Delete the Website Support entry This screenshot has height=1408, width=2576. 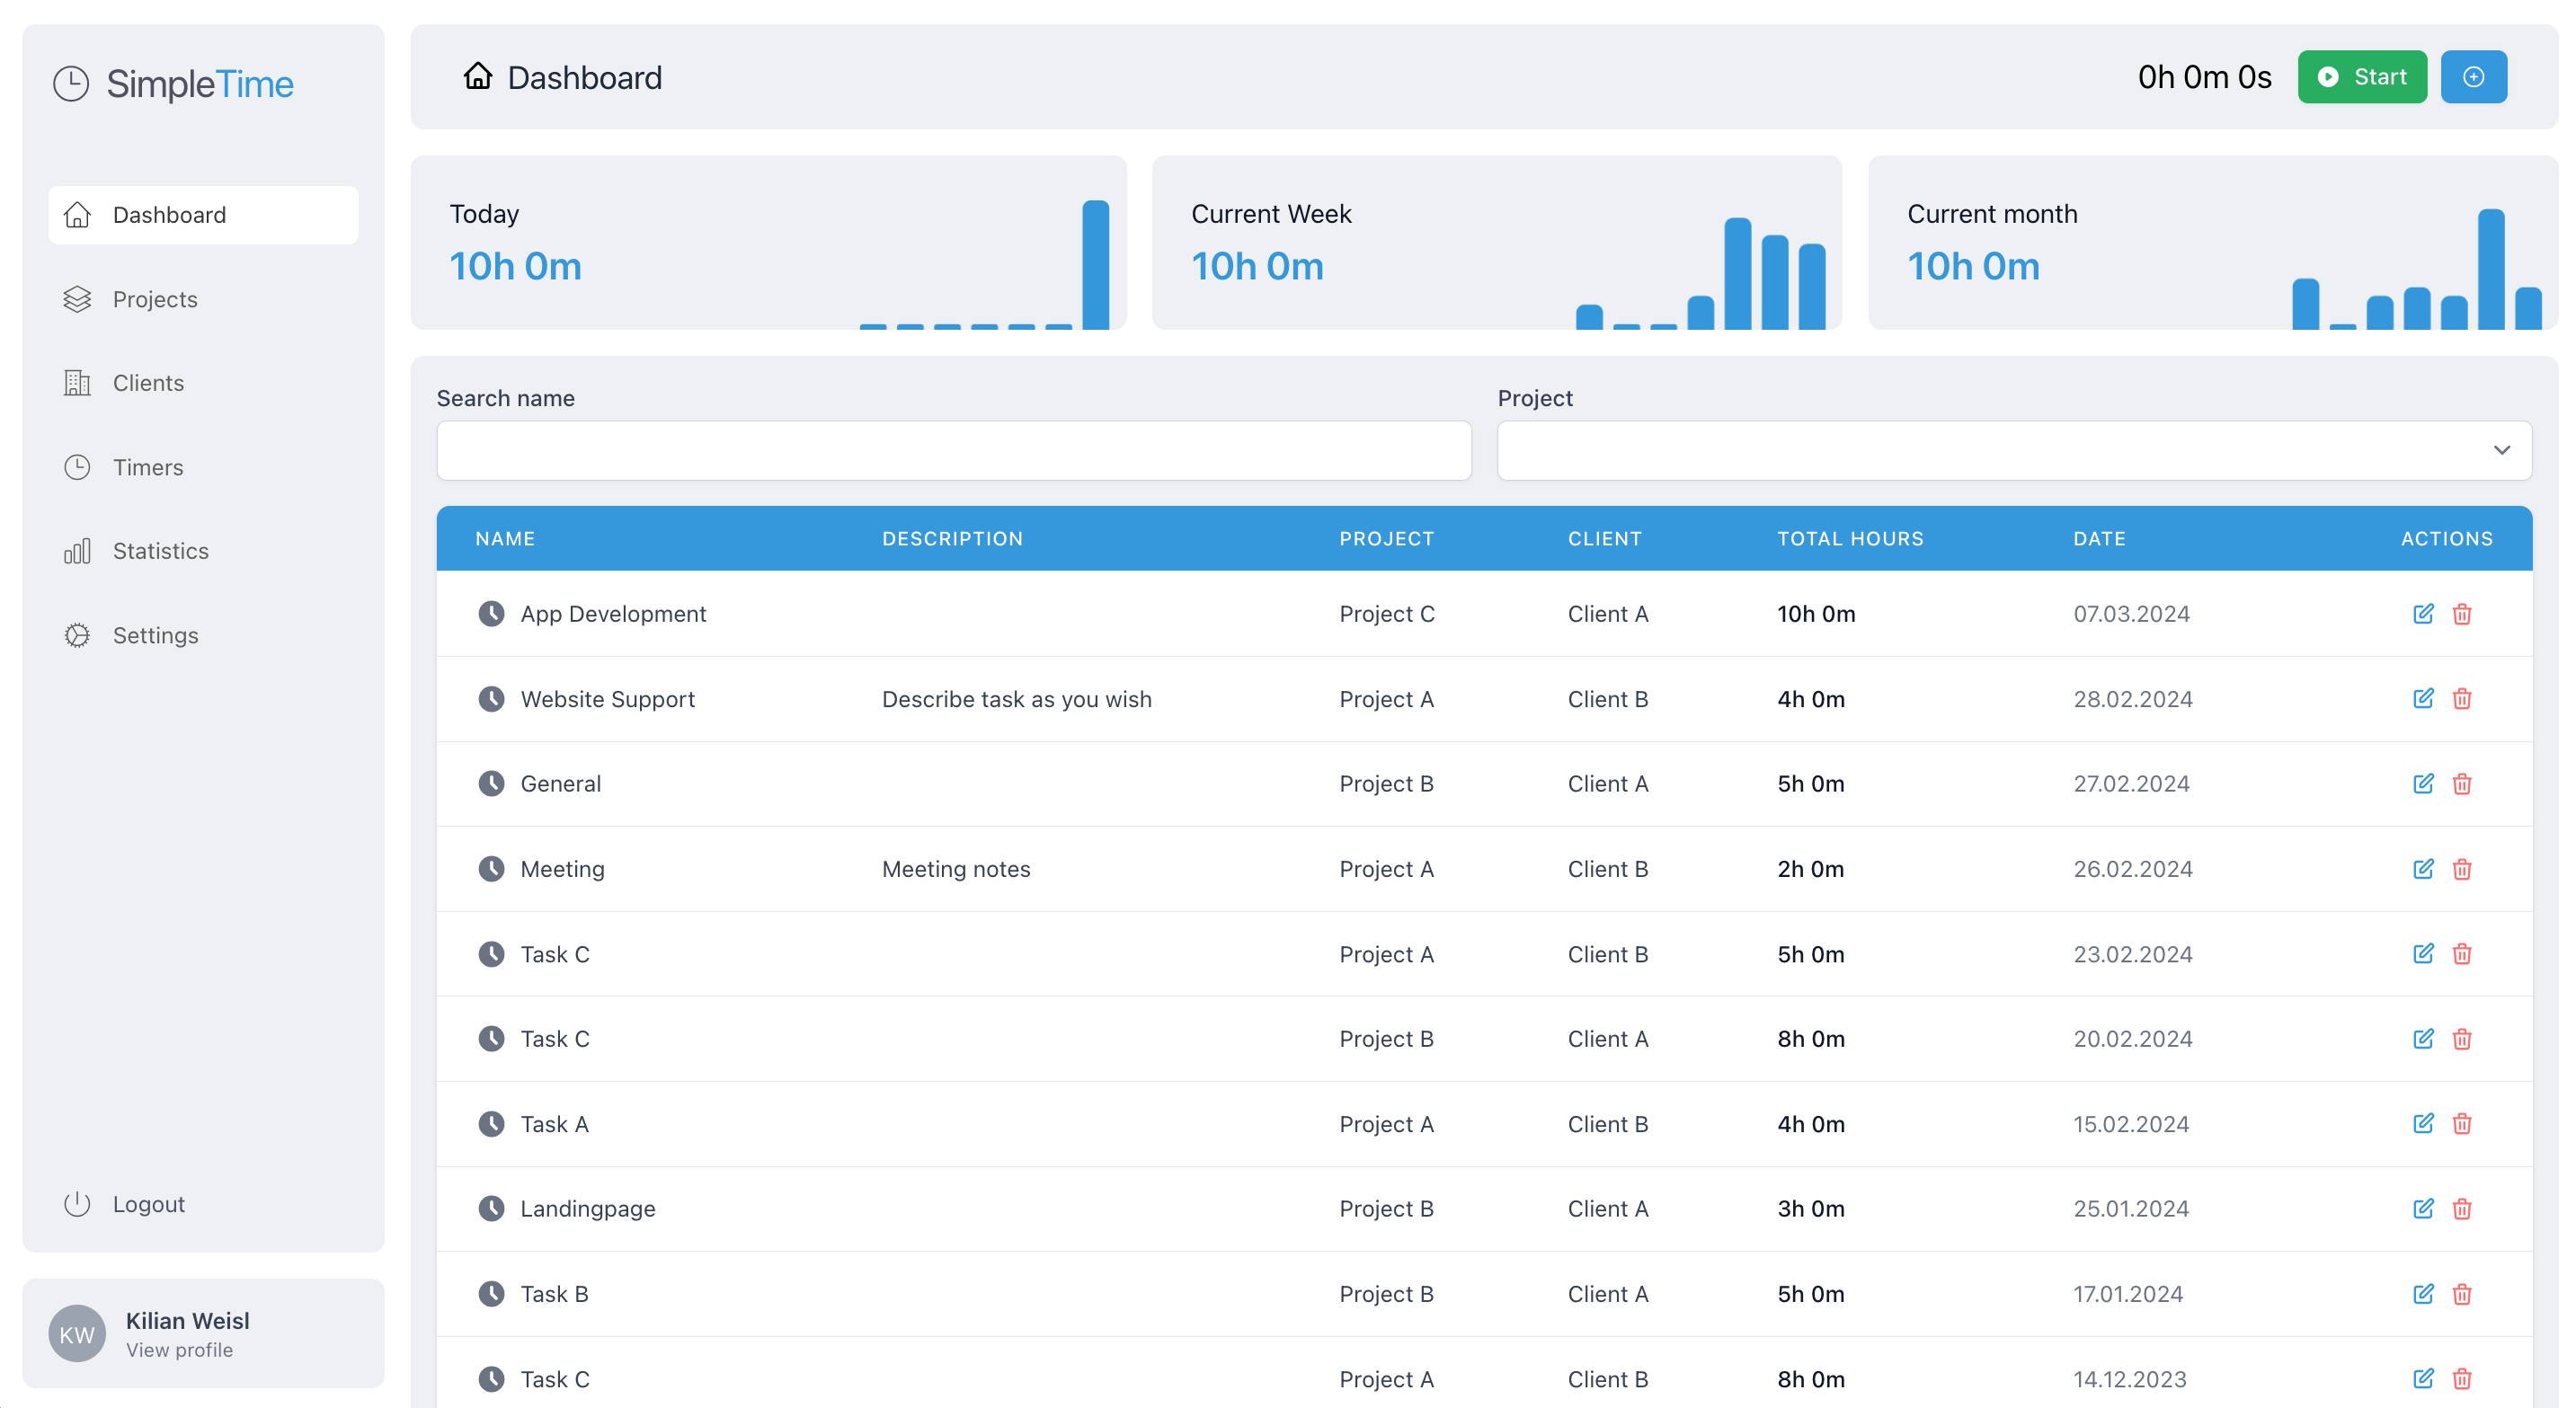(2461, 699)
